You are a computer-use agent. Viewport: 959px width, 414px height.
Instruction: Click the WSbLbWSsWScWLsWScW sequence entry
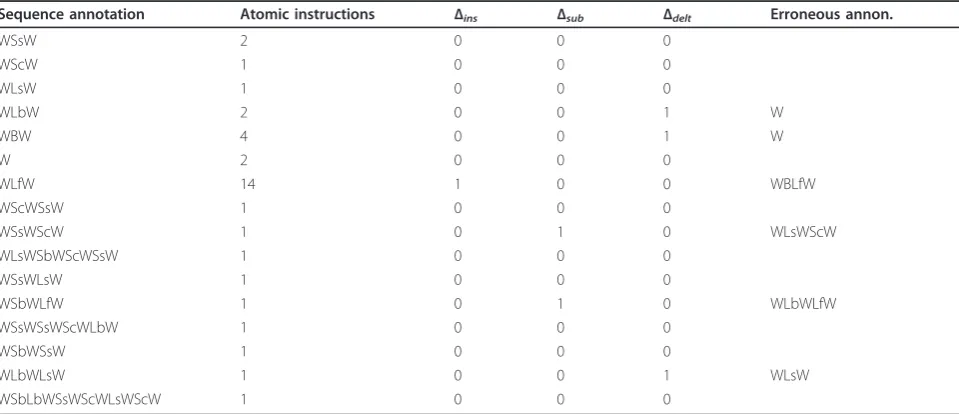coord(81,399)
